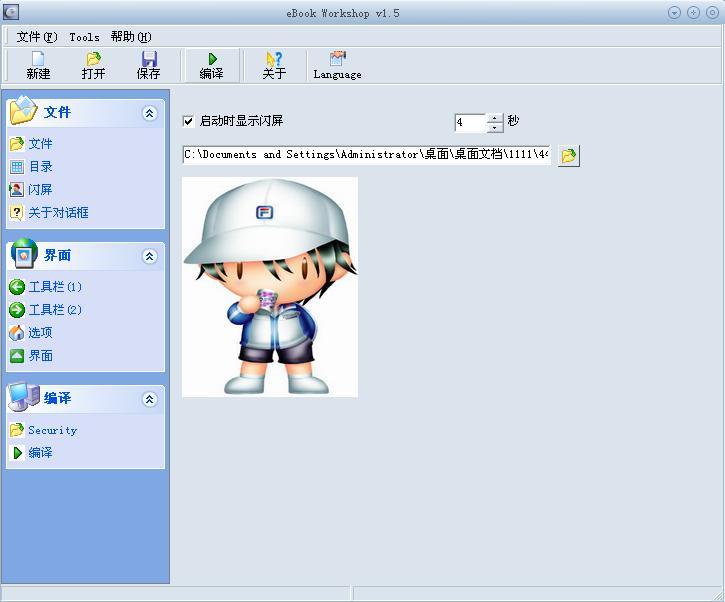Maximize the eBook Workshop window
The width and height of the screenshot is (725, 602).
click(x=694, y=12)
